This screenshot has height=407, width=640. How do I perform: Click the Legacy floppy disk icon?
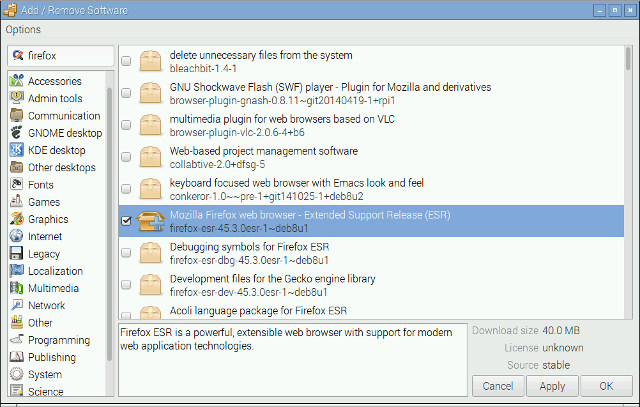(x=16, y=254)
